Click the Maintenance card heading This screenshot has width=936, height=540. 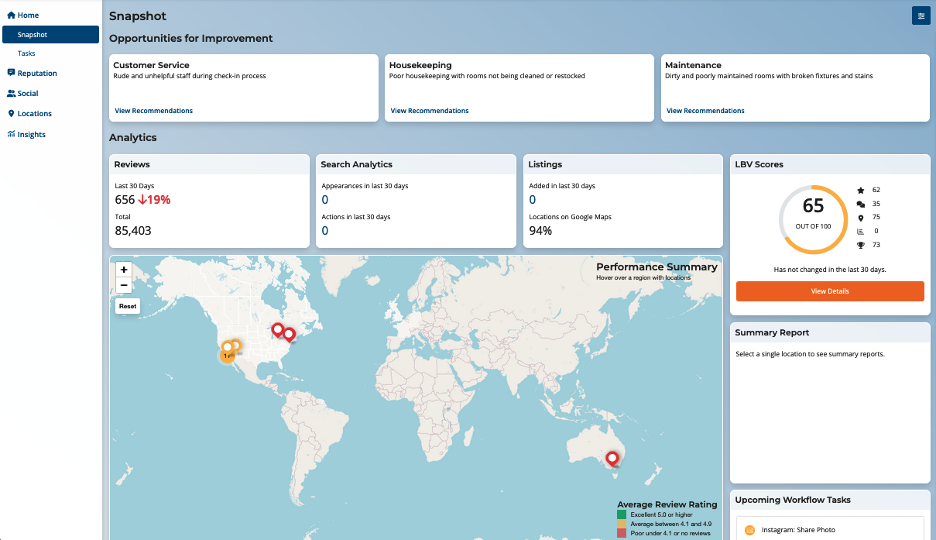(693, 65)
